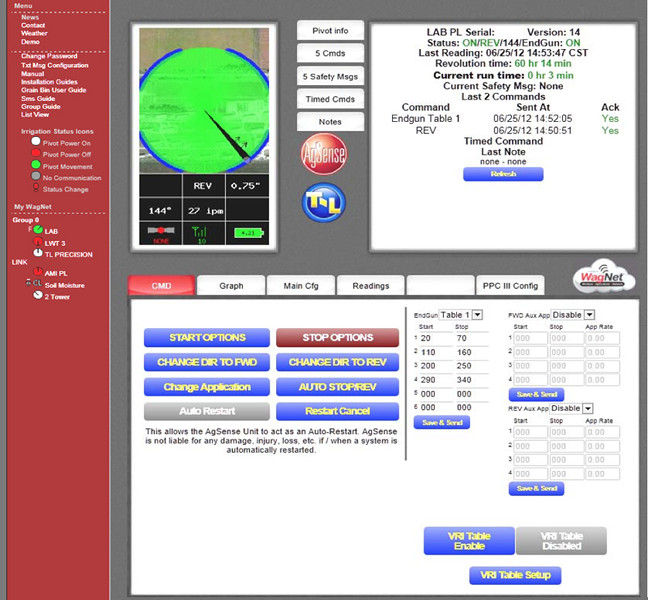648x600 pixels.
Task: Open the REV Aux App dropdown
Action: pos(573,408)
